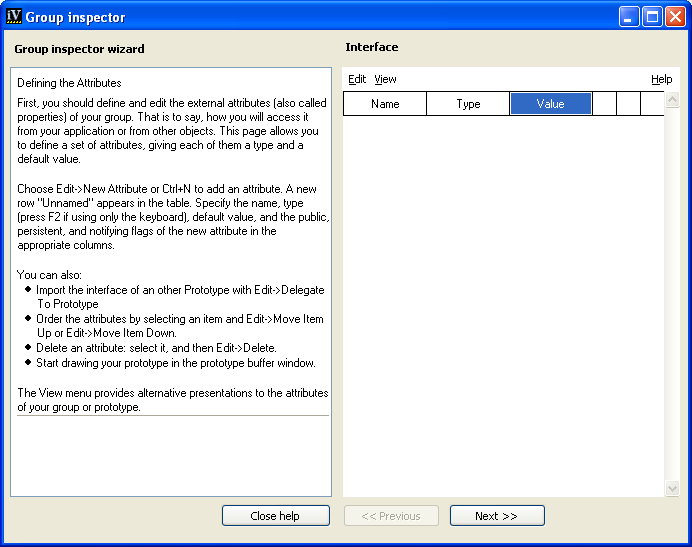Image resolution: width=692 pixels, height=547 pixels.
Task: Click the scrollbar up arrow in Interface table
Action: tap(672, 99)
